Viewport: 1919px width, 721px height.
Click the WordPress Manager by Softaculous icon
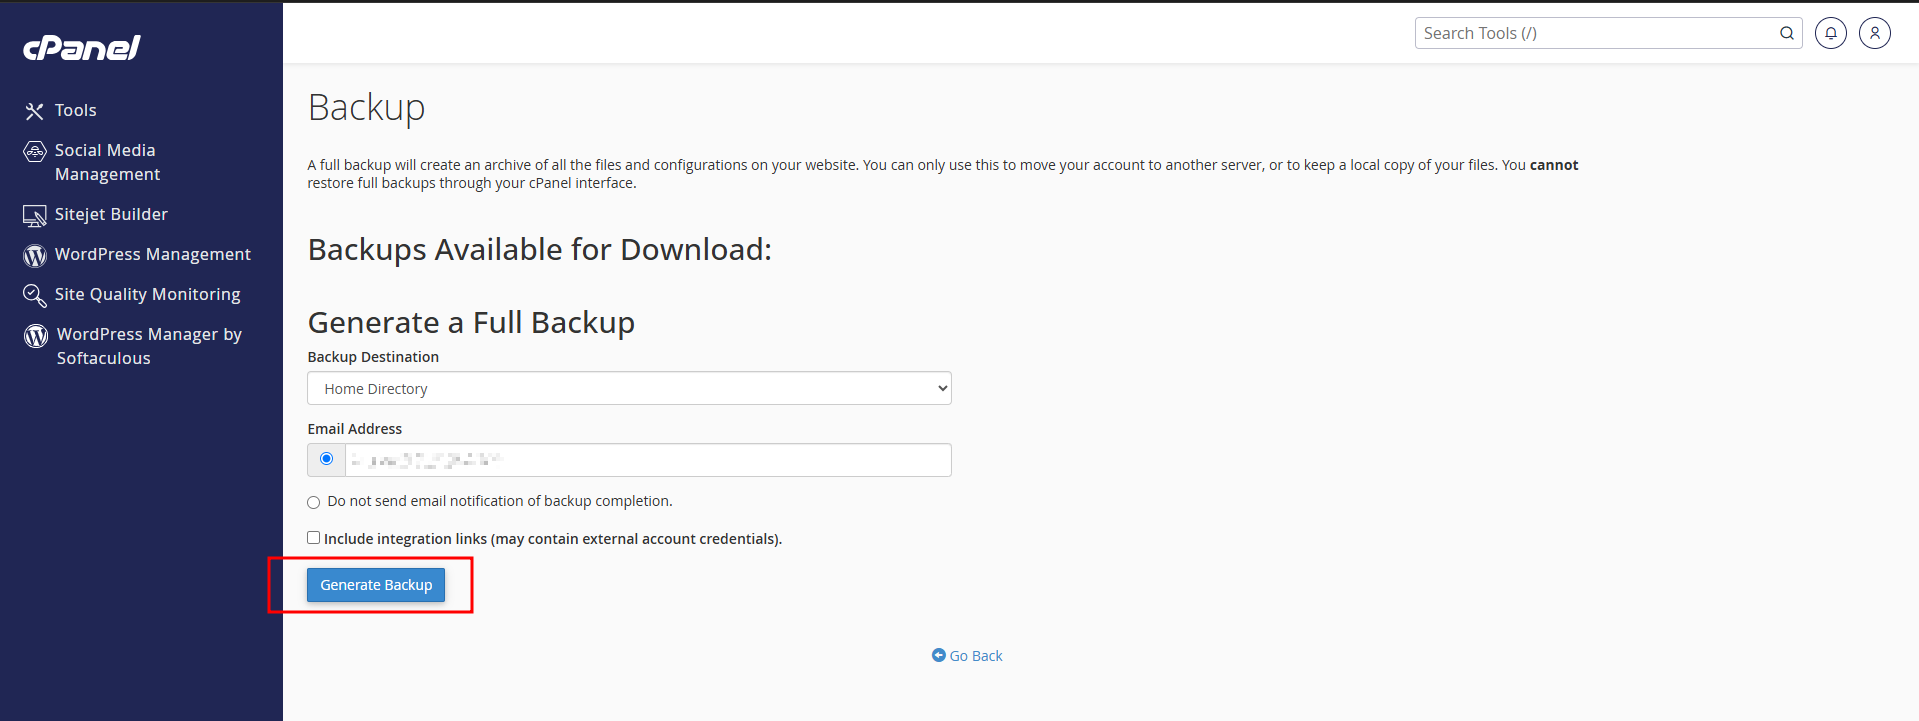click(x=36, y=336)
